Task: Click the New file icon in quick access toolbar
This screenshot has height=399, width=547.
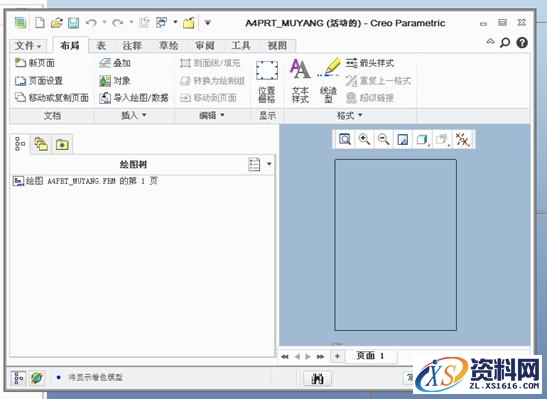Action: coord(40,23)
